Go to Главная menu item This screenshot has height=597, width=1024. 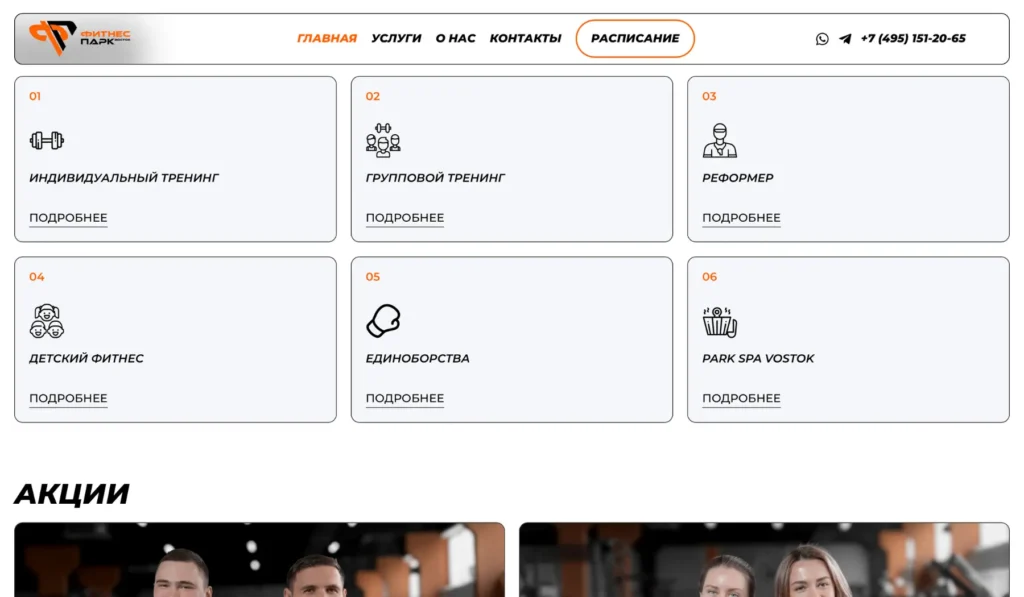point(327,39)
